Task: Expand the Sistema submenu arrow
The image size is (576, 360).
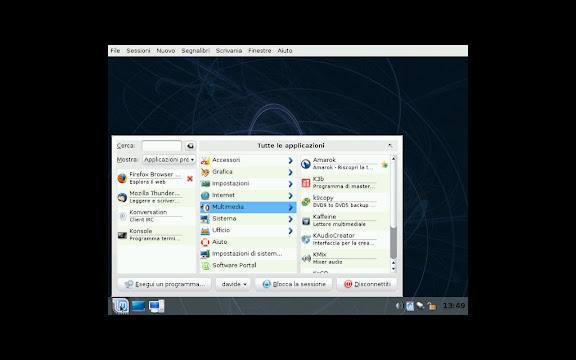Action: (x=291, y=219)
